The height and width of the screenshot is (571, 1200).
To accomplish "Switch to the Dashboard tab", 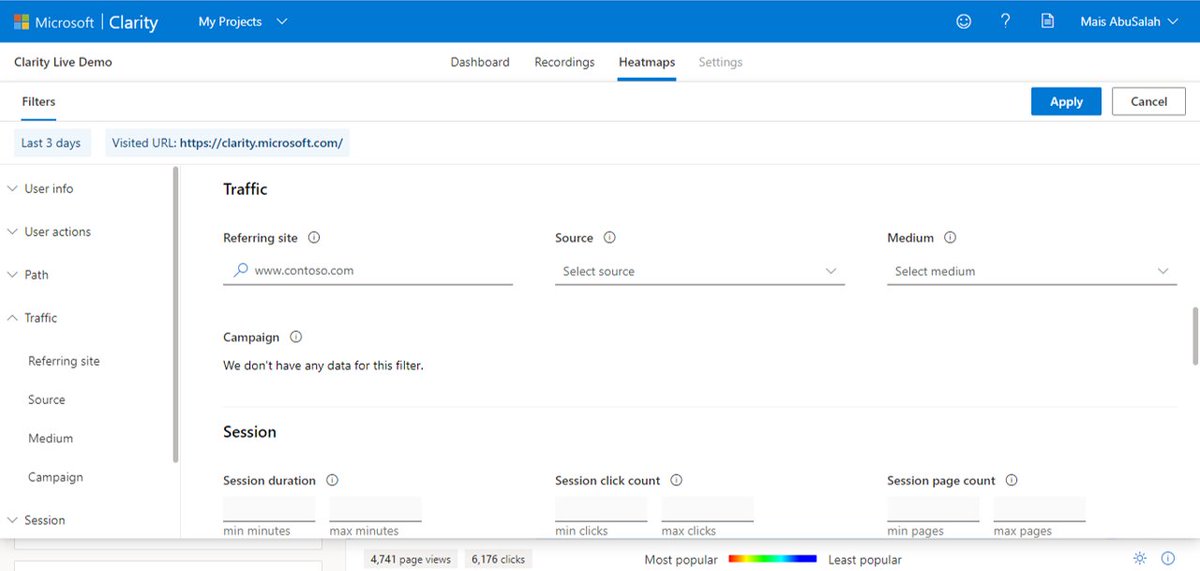I will point(480,62).
